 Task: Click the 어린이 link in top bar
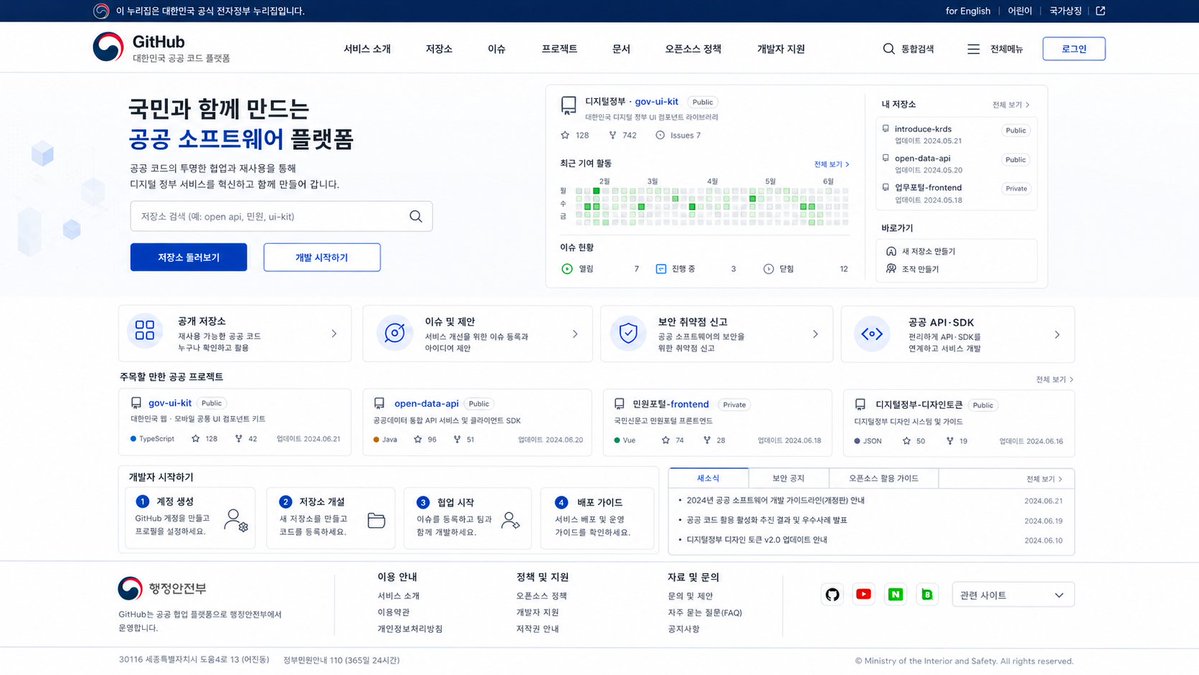point(1019,11)
